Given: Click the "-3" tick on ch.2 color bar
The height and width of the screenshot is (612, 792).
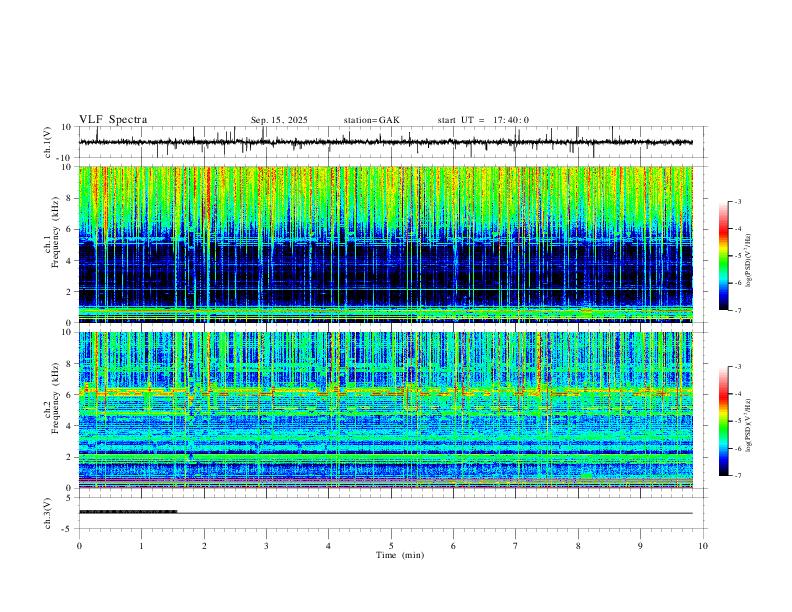Looking at the screenshot, I should 738,367.
